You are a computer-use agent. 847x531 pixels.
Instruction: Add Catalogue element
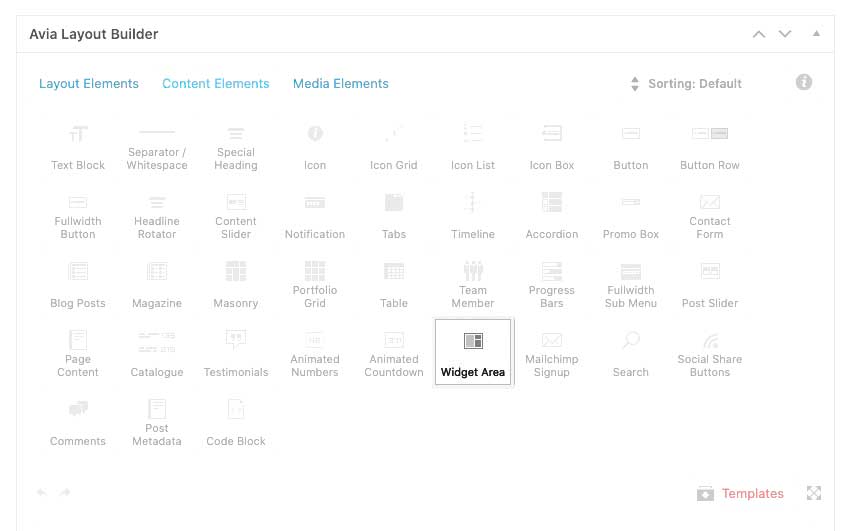[x=157, y=353]
